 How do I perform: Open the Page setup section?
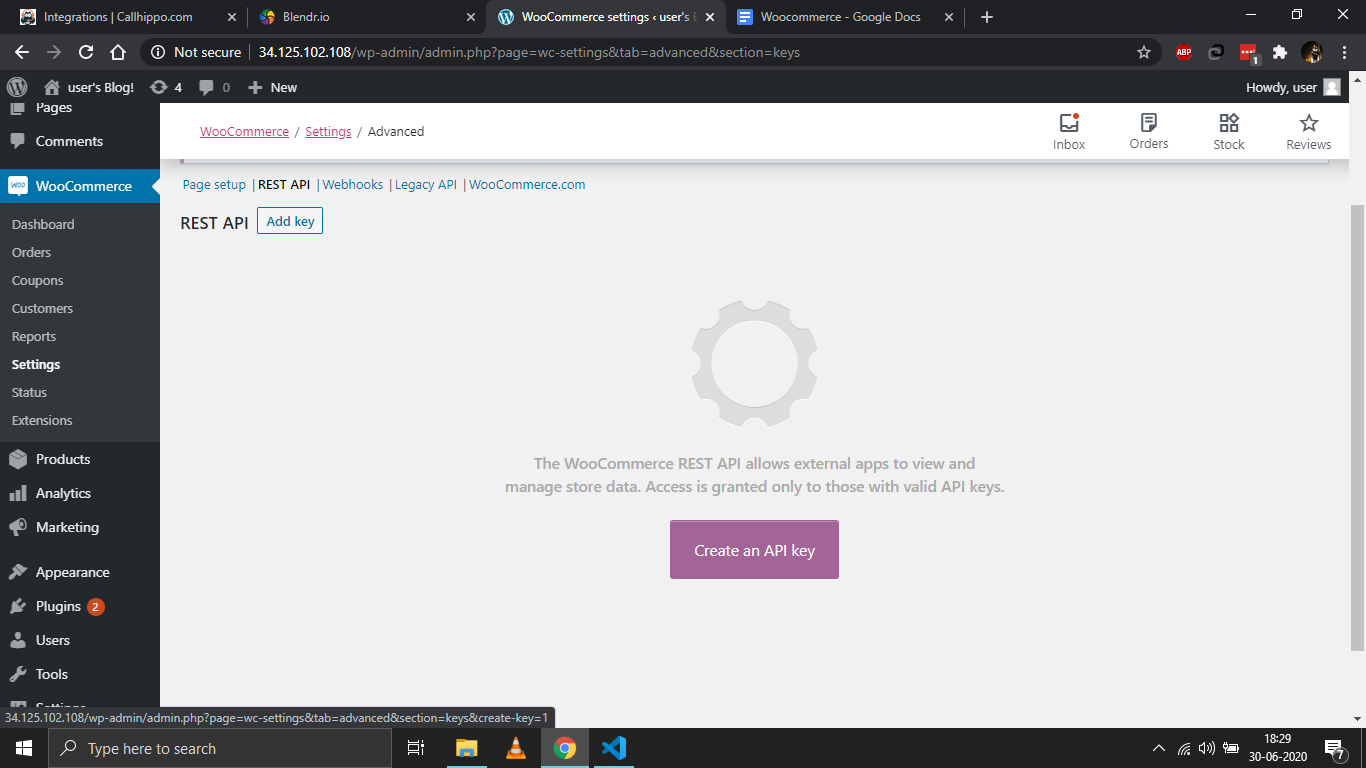point(214,184)
